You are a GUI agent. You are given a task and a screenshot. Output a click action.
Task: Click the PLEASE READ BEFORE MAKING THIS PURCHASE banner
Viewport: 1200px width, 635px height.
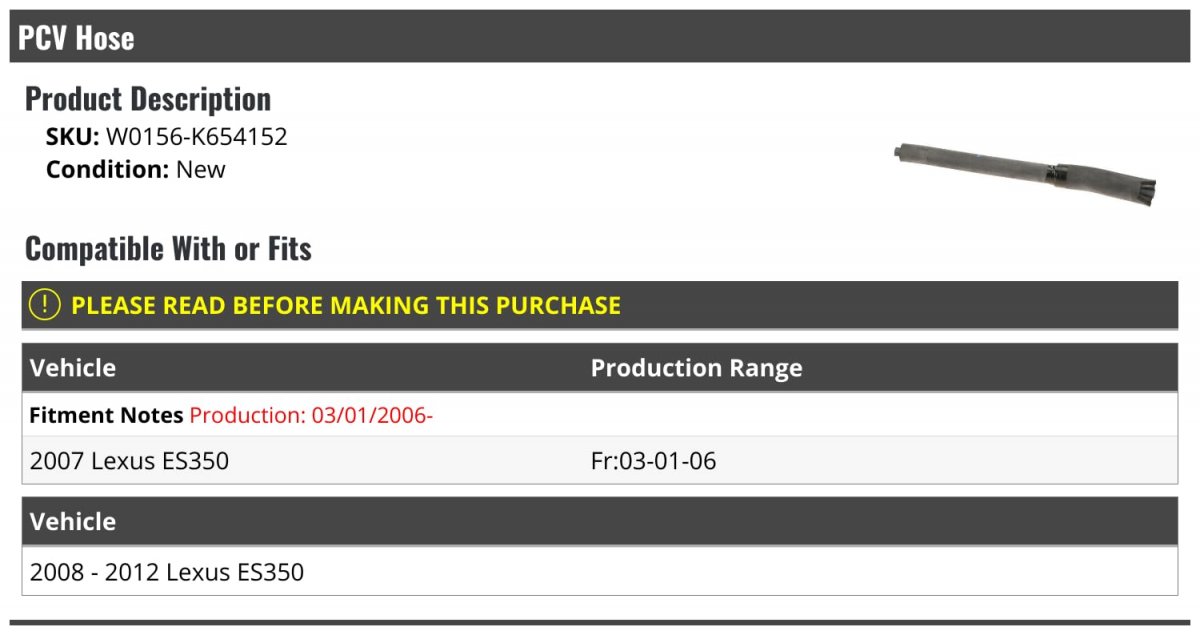600,305
